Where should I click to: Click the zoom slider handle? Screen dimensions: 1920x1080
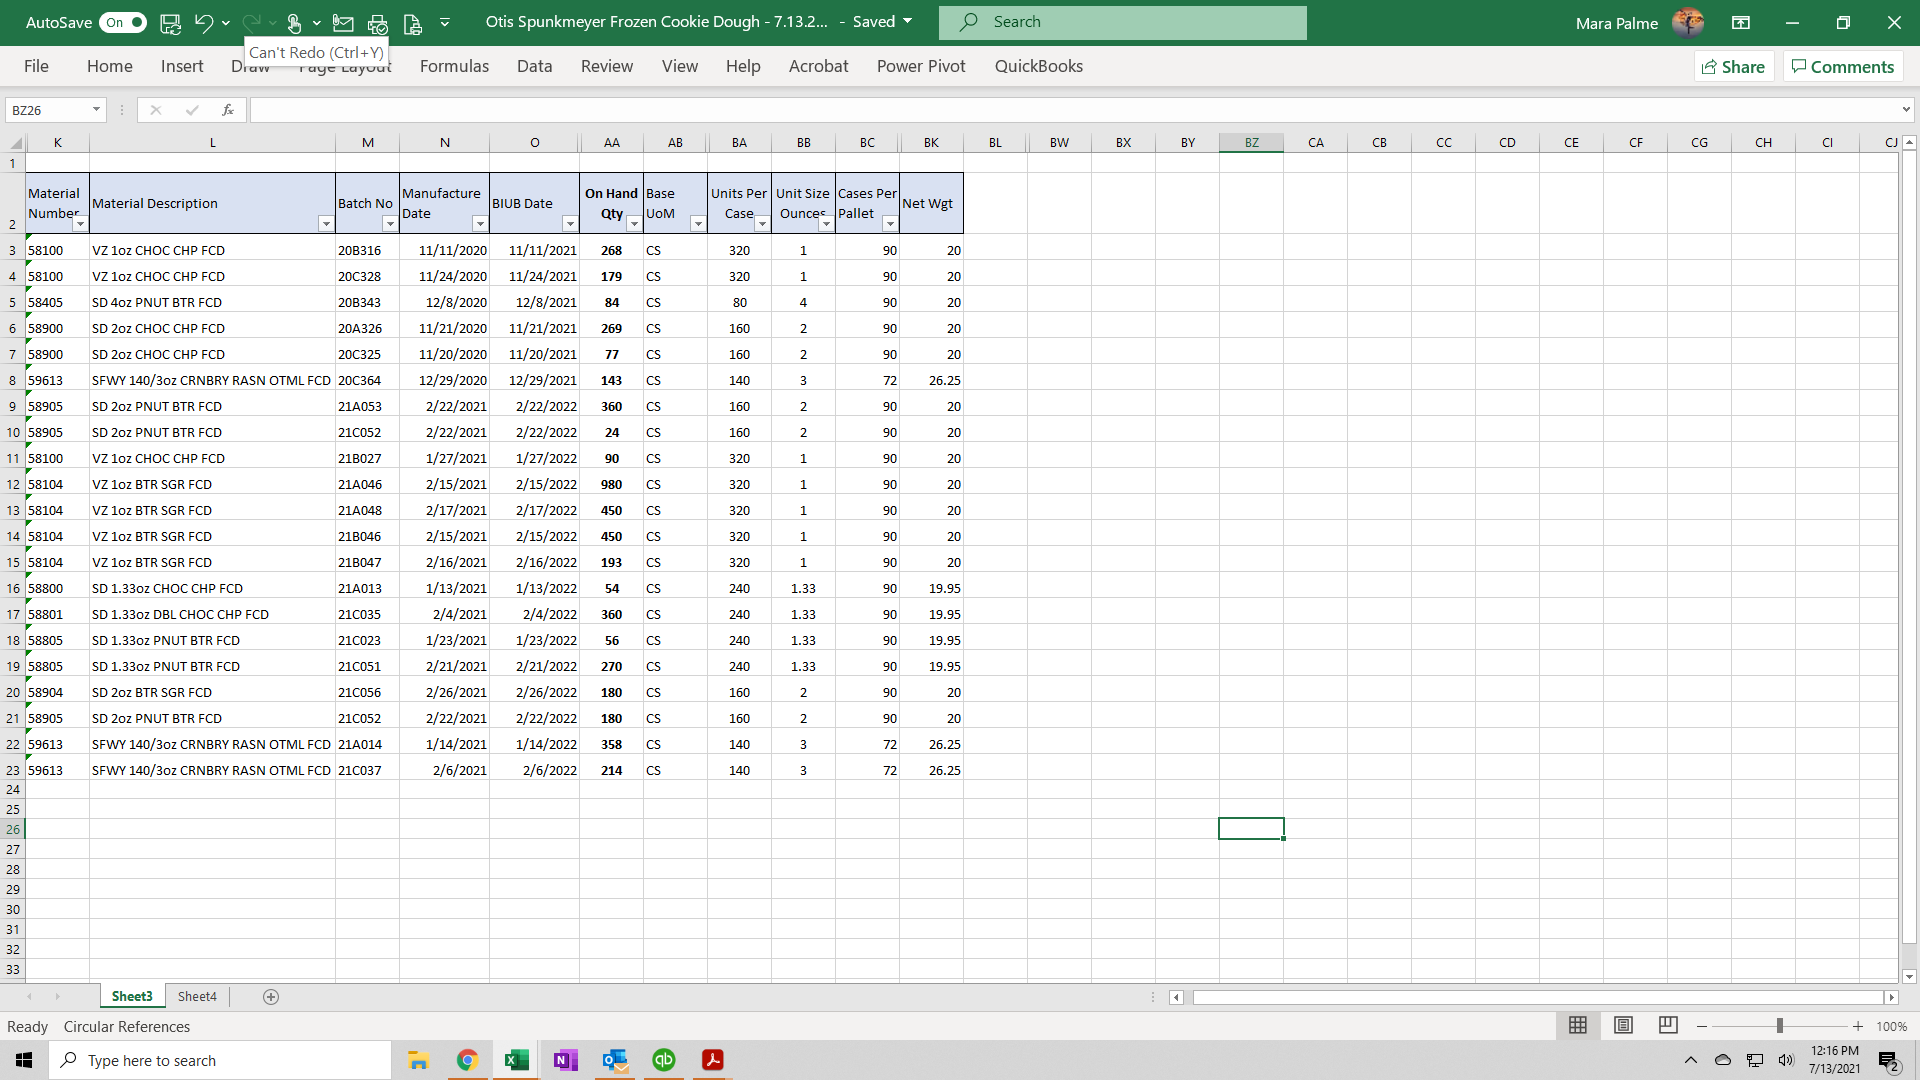(x=1780, y=1027)
